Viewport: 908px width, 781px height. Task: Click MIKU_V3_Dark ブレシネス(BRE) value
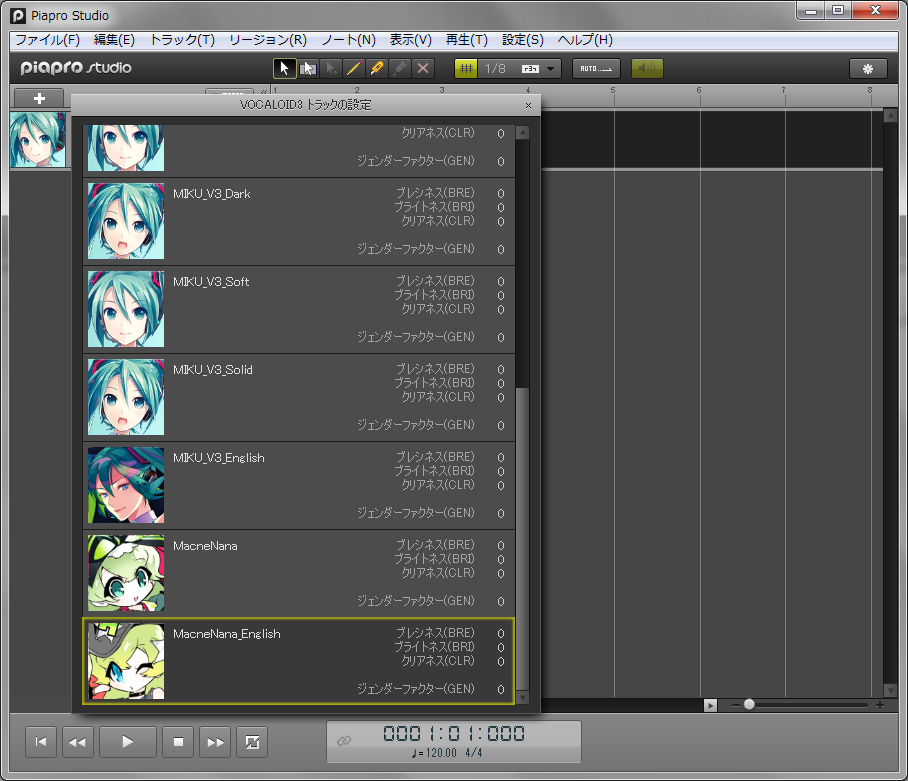click(501, 193)
